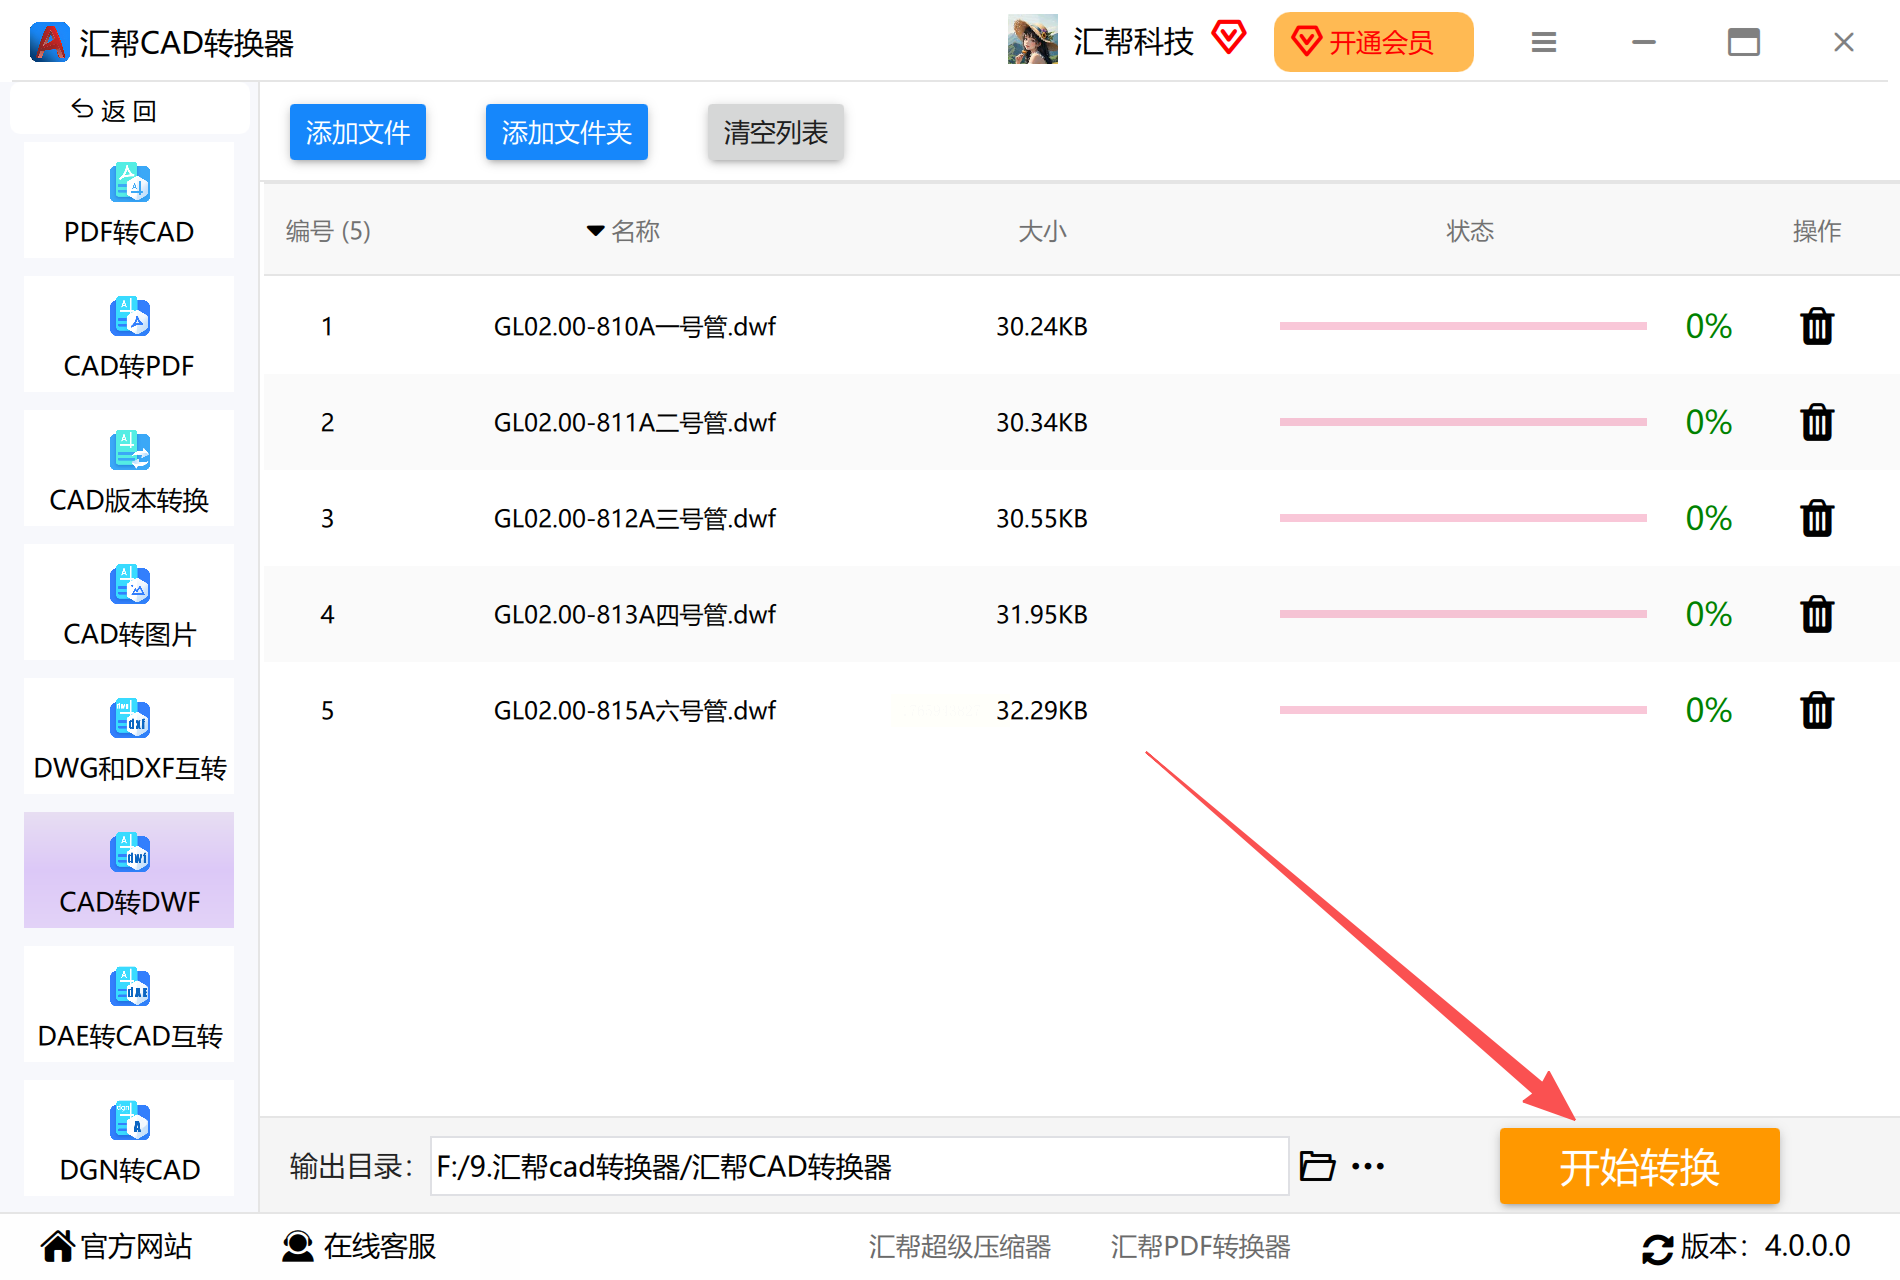Click version text 4.0.0.0

1808,1246
